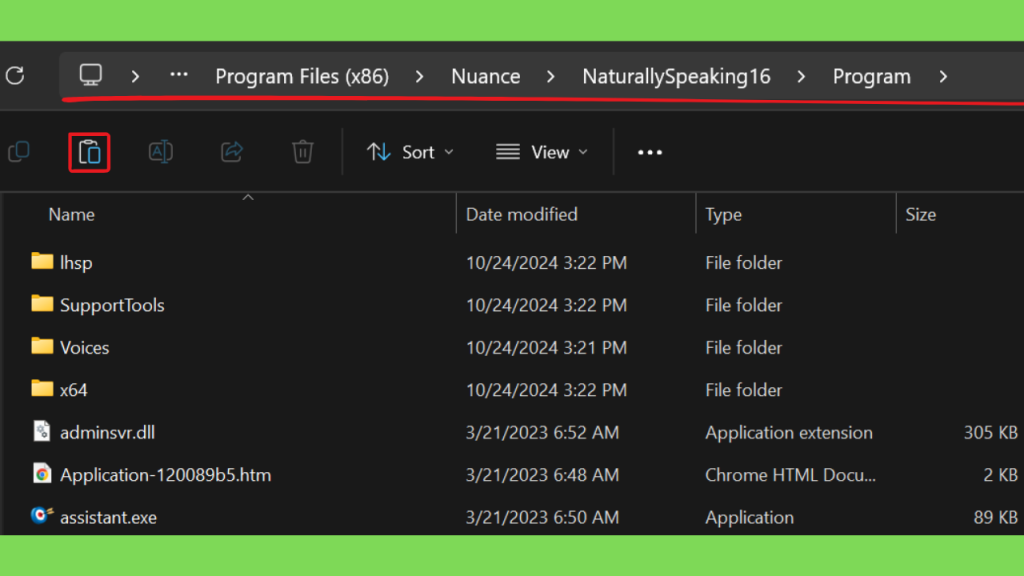Click the Delete trash can icon
This screenshot has width=1024, height=576.
(x=302, y=152)
